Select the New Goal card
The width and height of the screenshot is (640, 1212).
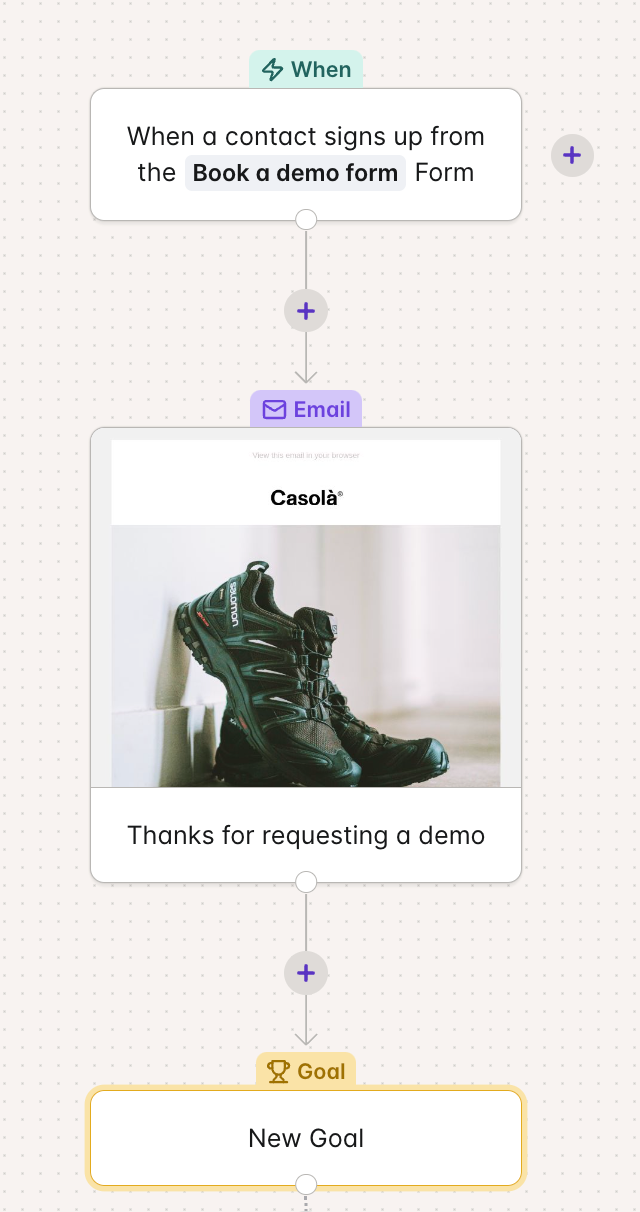tap(306, 1138)
